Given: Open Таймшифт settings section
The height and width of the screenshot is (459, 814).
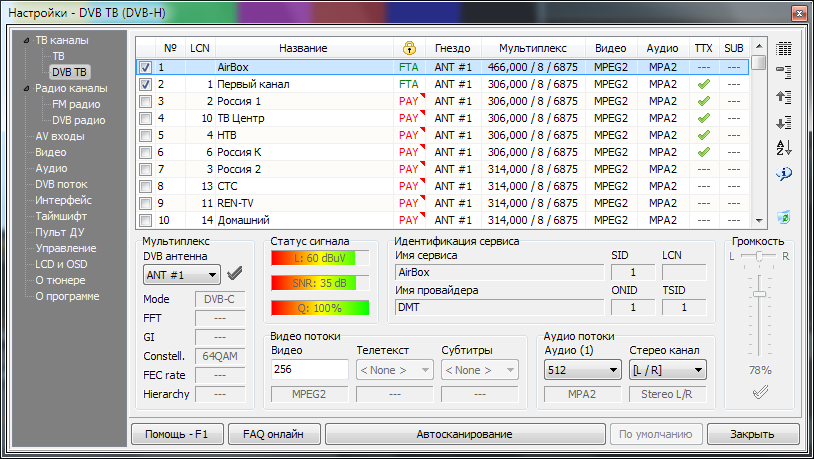Looking at the screenshot, I should pyautogui.click(x=63, y=216).
